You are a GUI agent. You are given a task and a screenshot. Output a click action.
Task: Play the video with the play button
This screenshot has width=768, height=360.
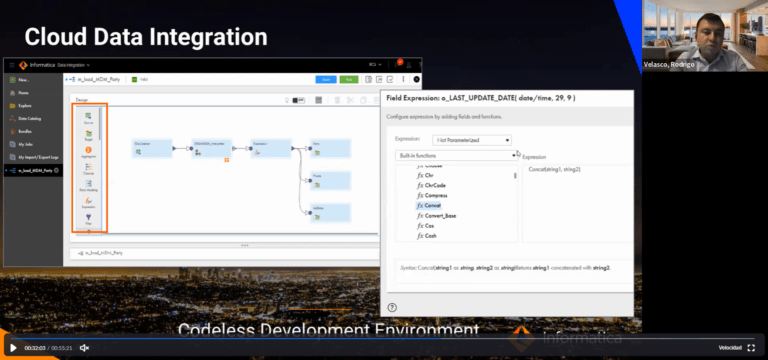(13, 348)
